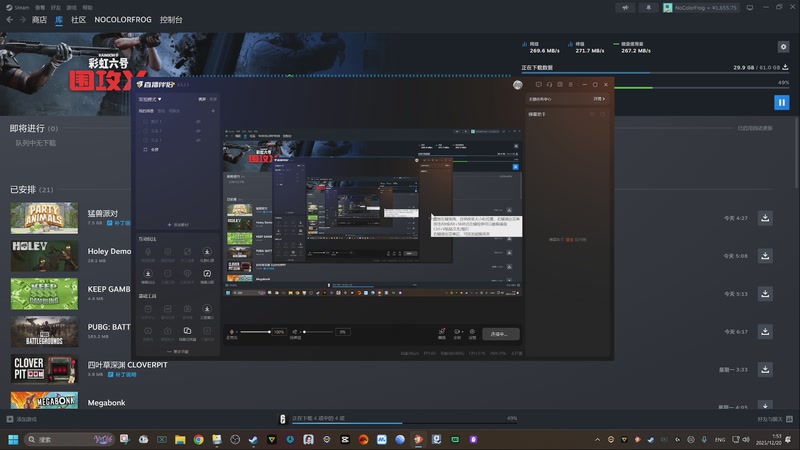The image size is (800, 450).
Task: Click the ENG input language indicator
Action: point(720,439)
